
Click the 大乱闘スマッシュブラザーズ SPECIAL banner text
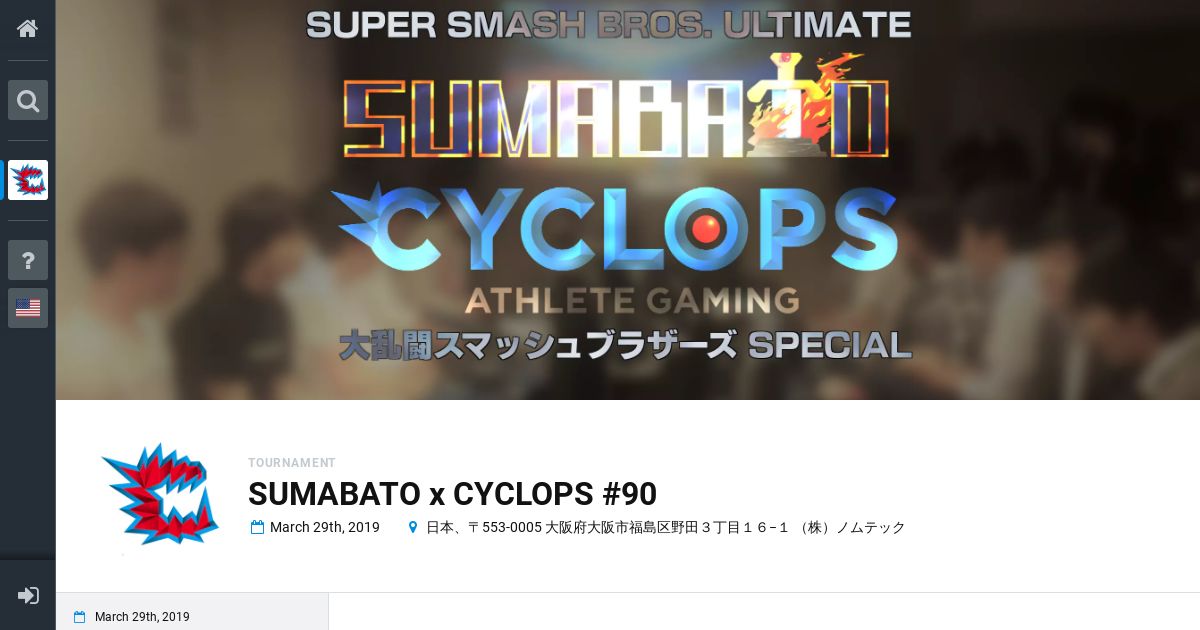point(625,345)
